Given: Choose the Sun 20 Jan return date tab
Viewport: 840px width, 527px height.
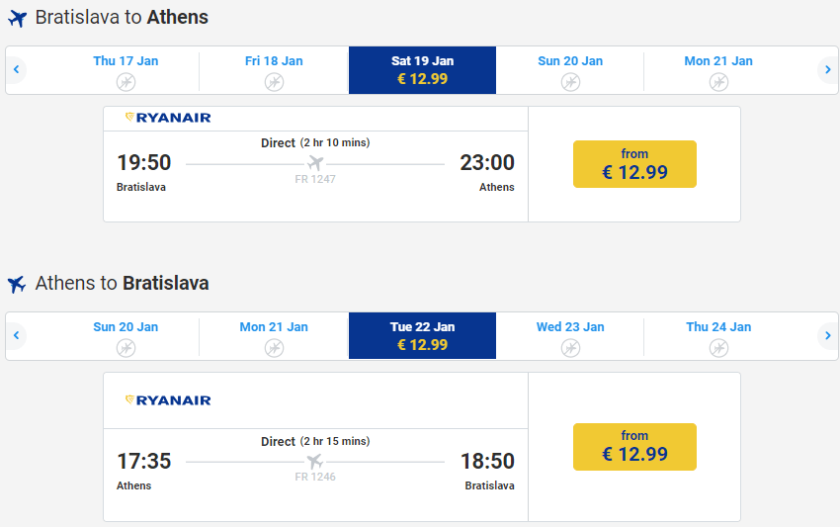Looking at the screenshot, I should tap(126, 336).
